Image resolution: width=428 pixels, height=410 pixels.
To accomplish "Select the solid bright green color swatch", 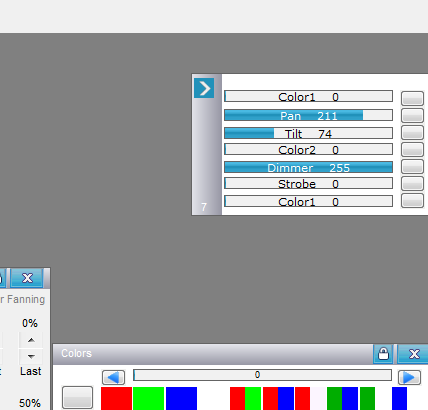I will (149, 398).
